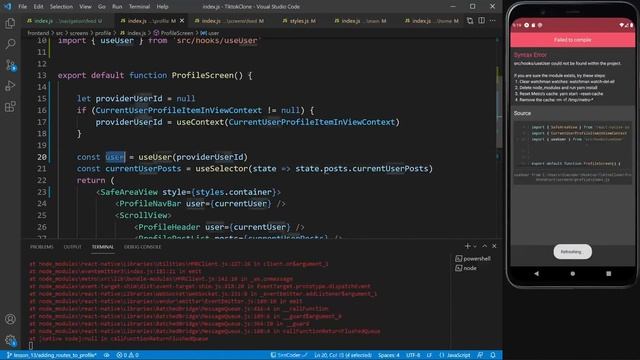Viewport: 640px width, 360px height.
Task: Click line number 20 in gutter
Action: pyautogui.click(x=42, y=157)
